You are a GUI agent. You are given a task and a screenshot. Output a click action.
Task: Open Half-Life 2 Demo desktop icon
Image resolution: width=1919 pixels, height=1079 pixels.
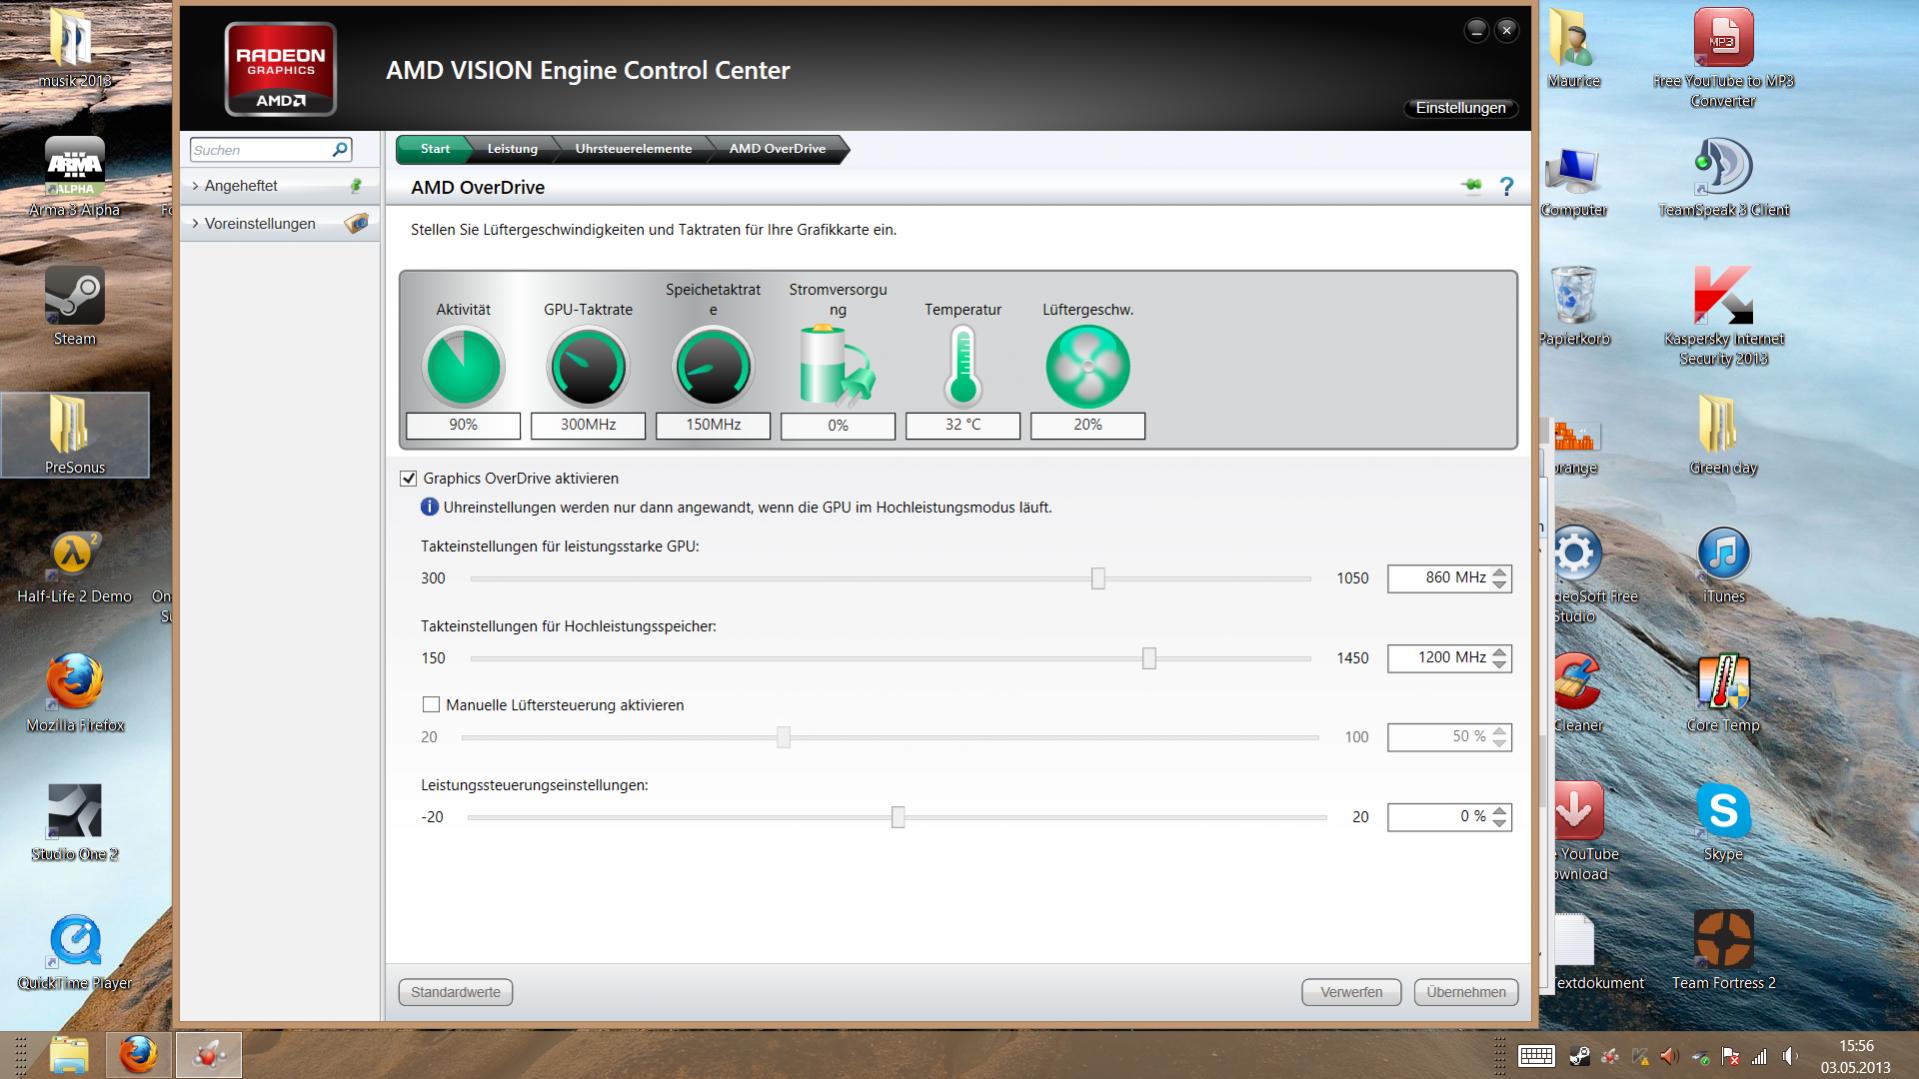(74, 566)
